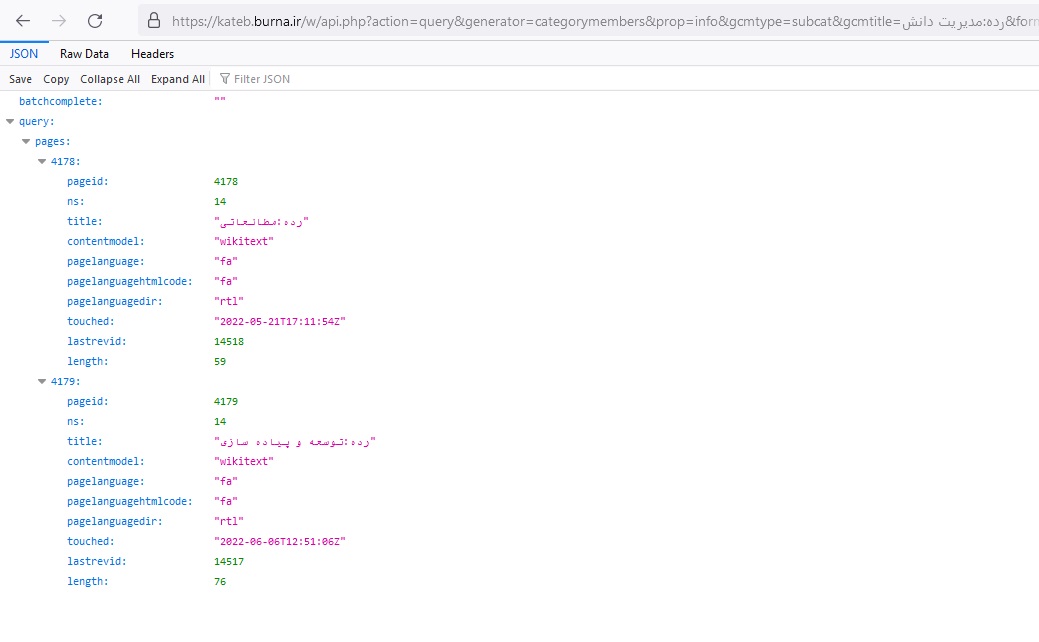Screen dimensions: 1039x642
Task: Click Collapse All in the toolbar
Action: coord(110,79)
